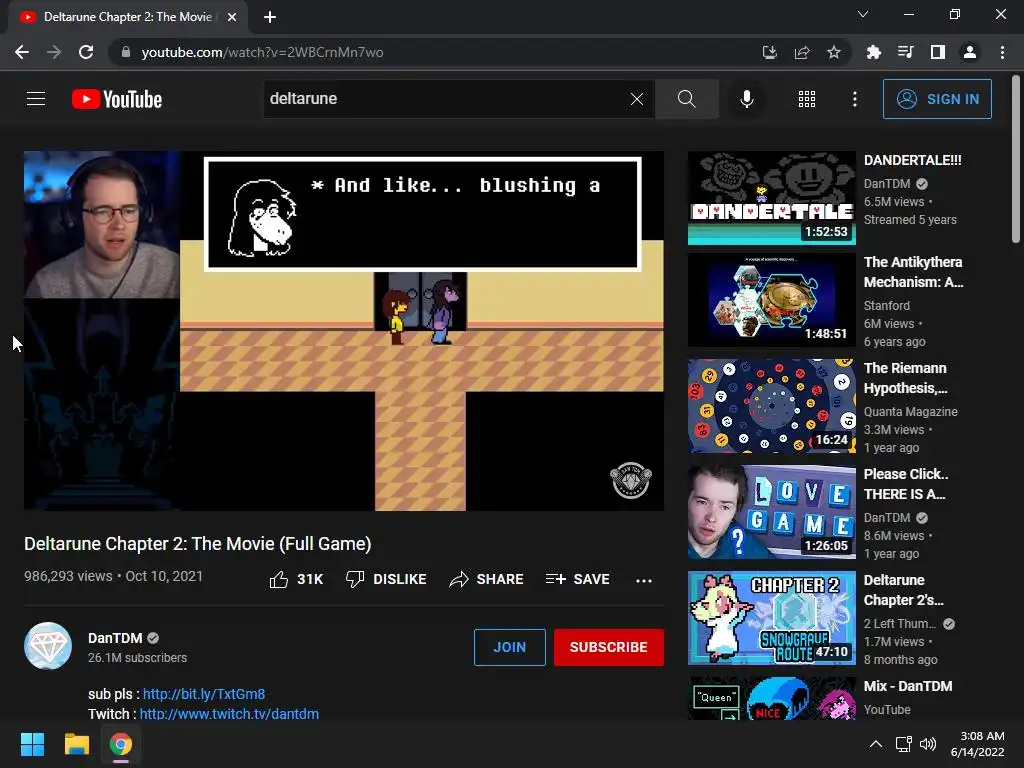
Task: Clear the search box with the X
Action: pos(637,99)
